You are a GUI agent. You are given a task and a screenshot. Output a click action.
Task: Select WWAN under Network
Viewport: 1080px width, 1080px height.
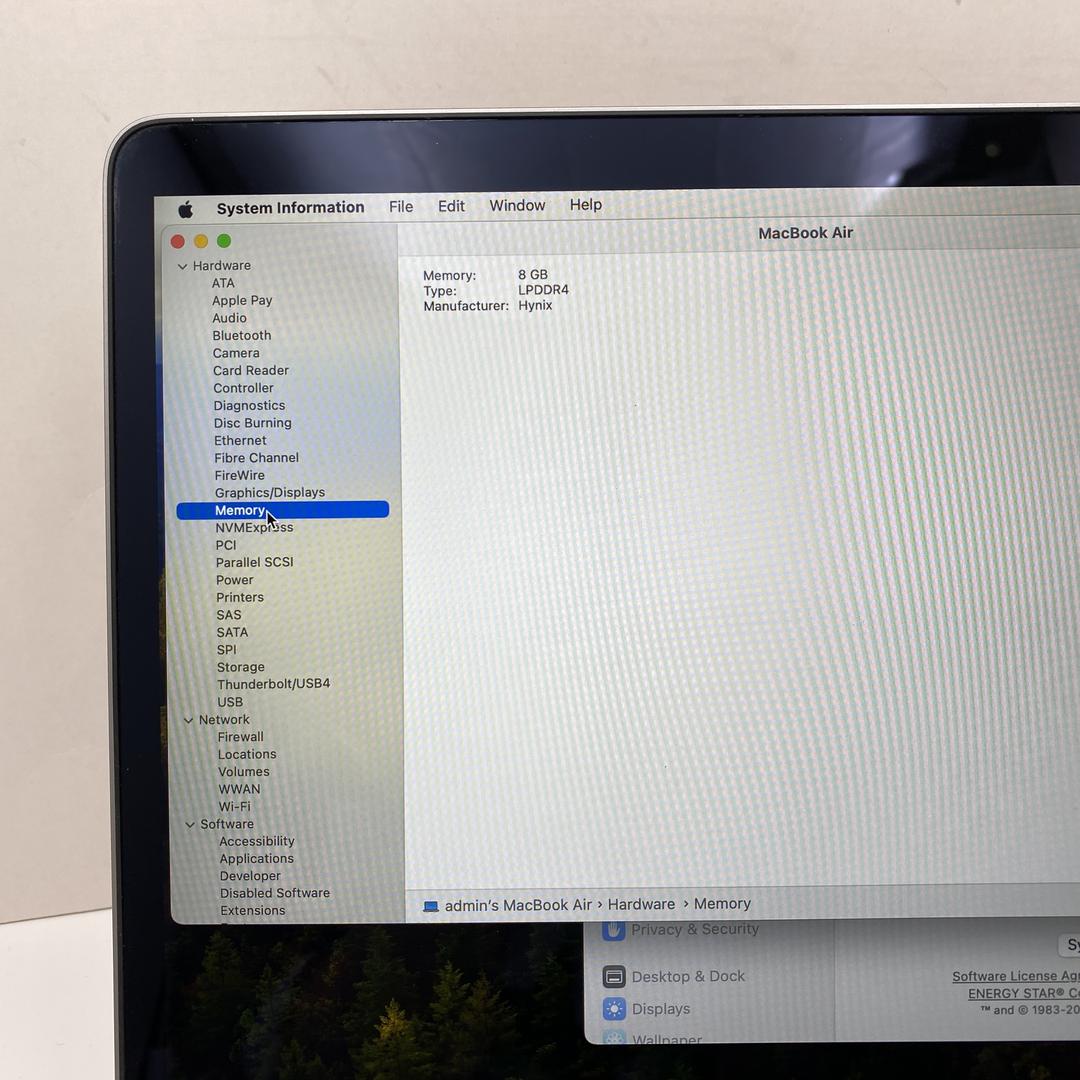pos(239,789)
